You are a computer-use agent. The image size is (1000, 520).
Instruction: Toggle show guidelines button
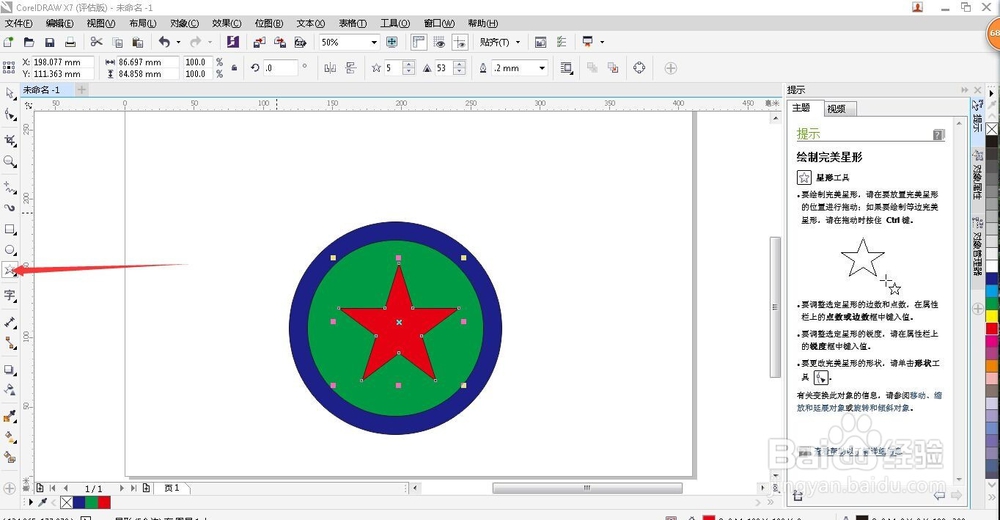[459, 42]
